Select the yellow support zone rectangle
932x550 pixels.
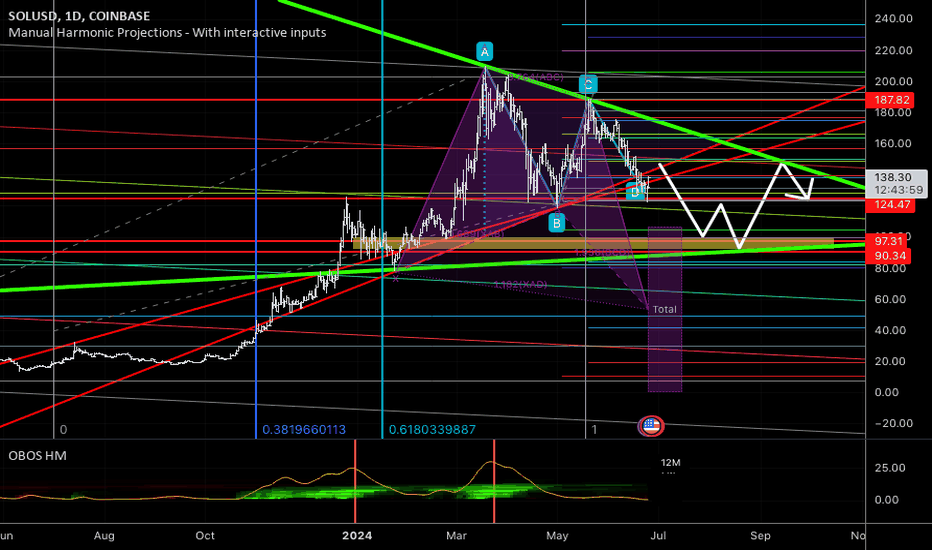(x=593, y=243)
